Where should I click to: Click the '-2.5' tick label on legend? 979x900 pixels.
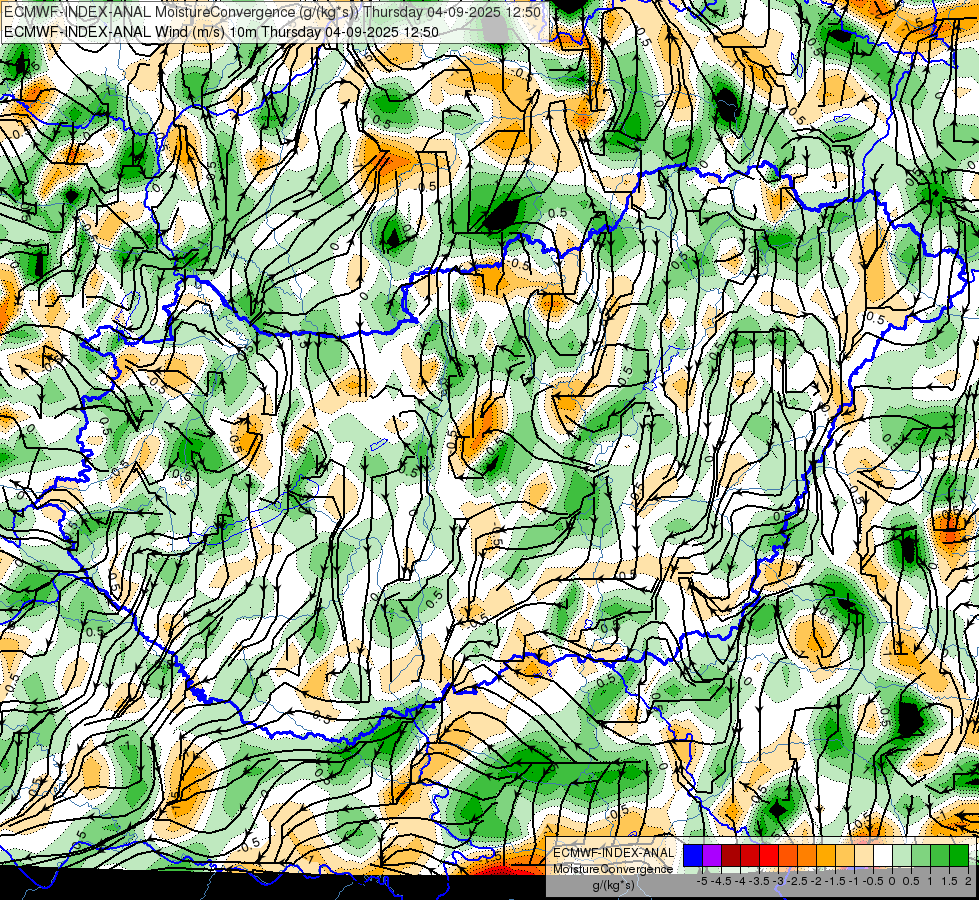(799, 881)
